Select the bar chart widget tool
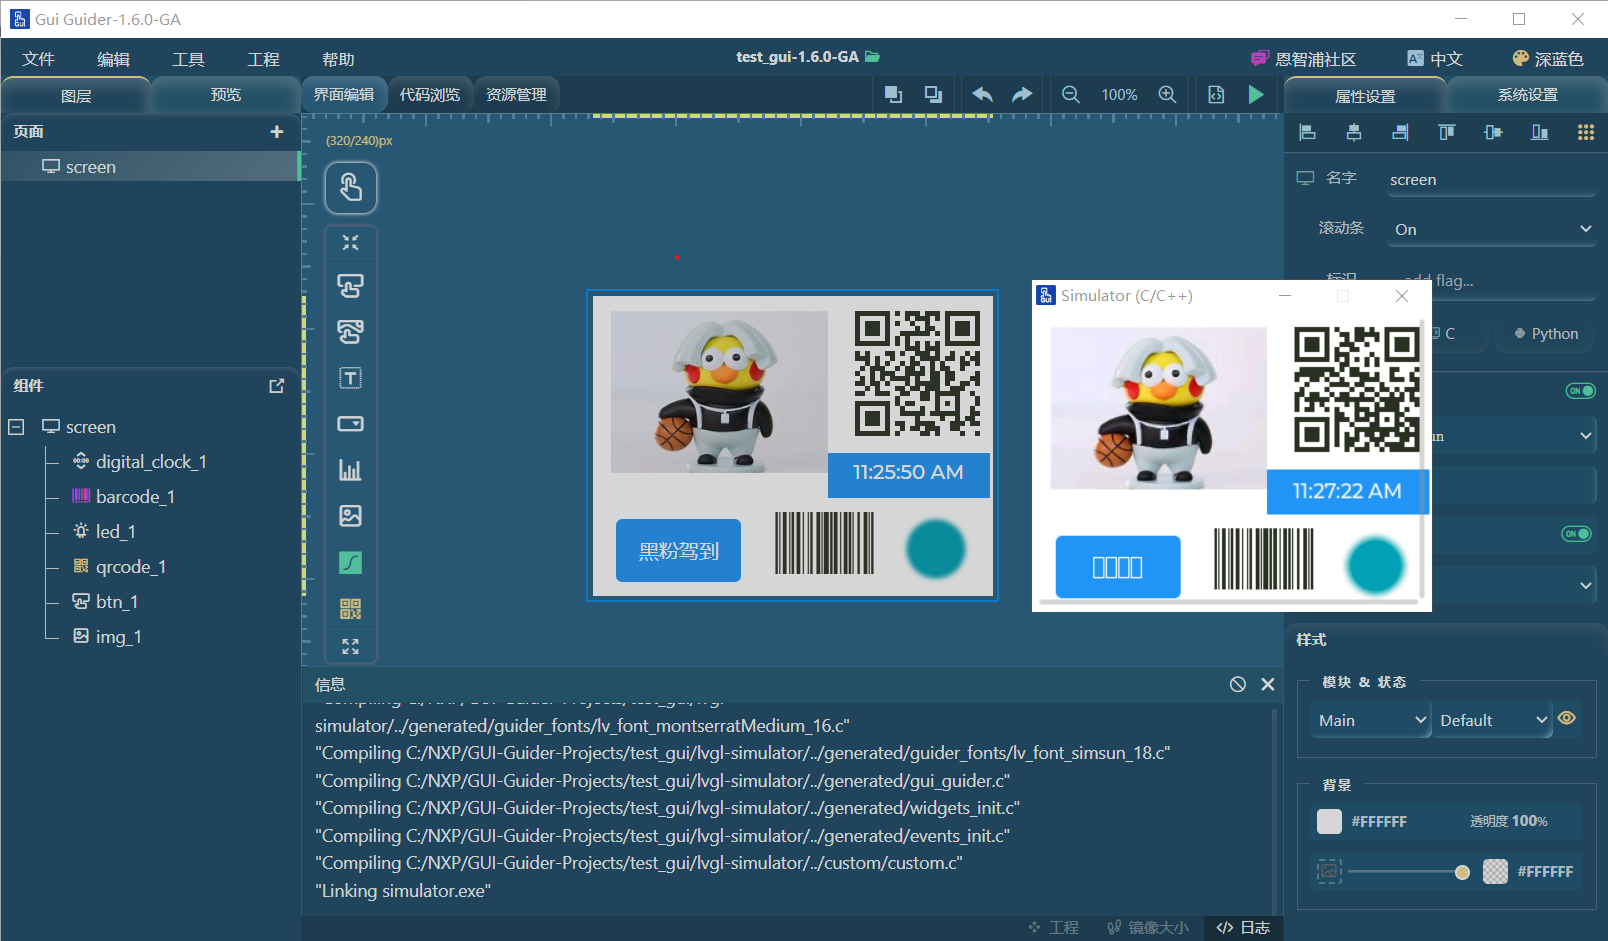Viewport: 1608px width, 941px height. tap(350, 470)
